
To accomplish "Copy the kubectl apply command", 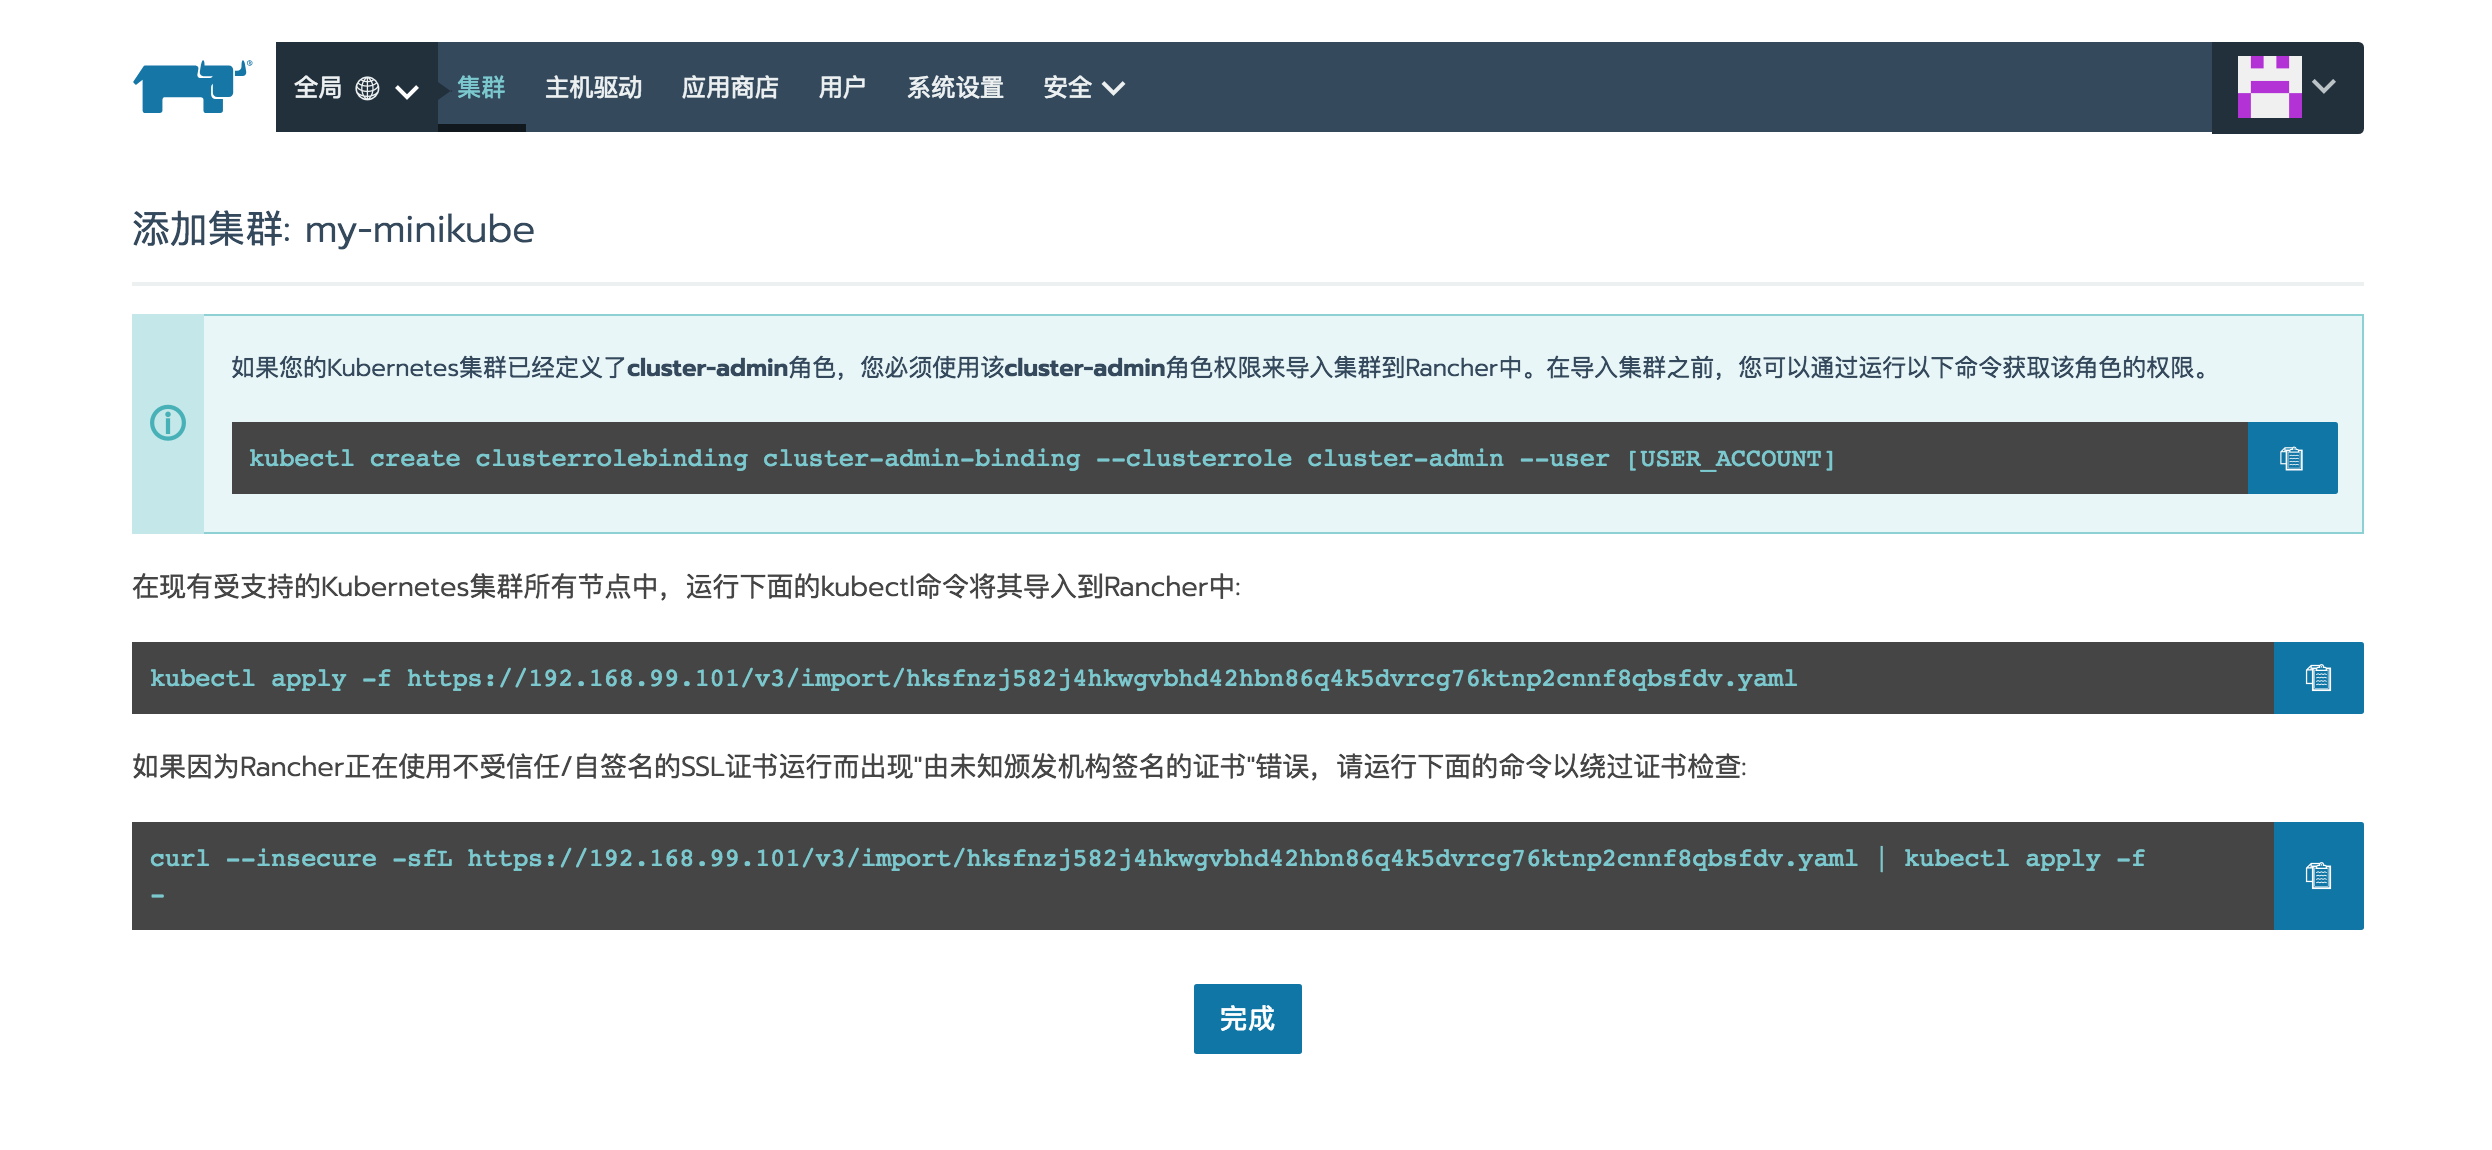I will click(x=2317, y=678).
